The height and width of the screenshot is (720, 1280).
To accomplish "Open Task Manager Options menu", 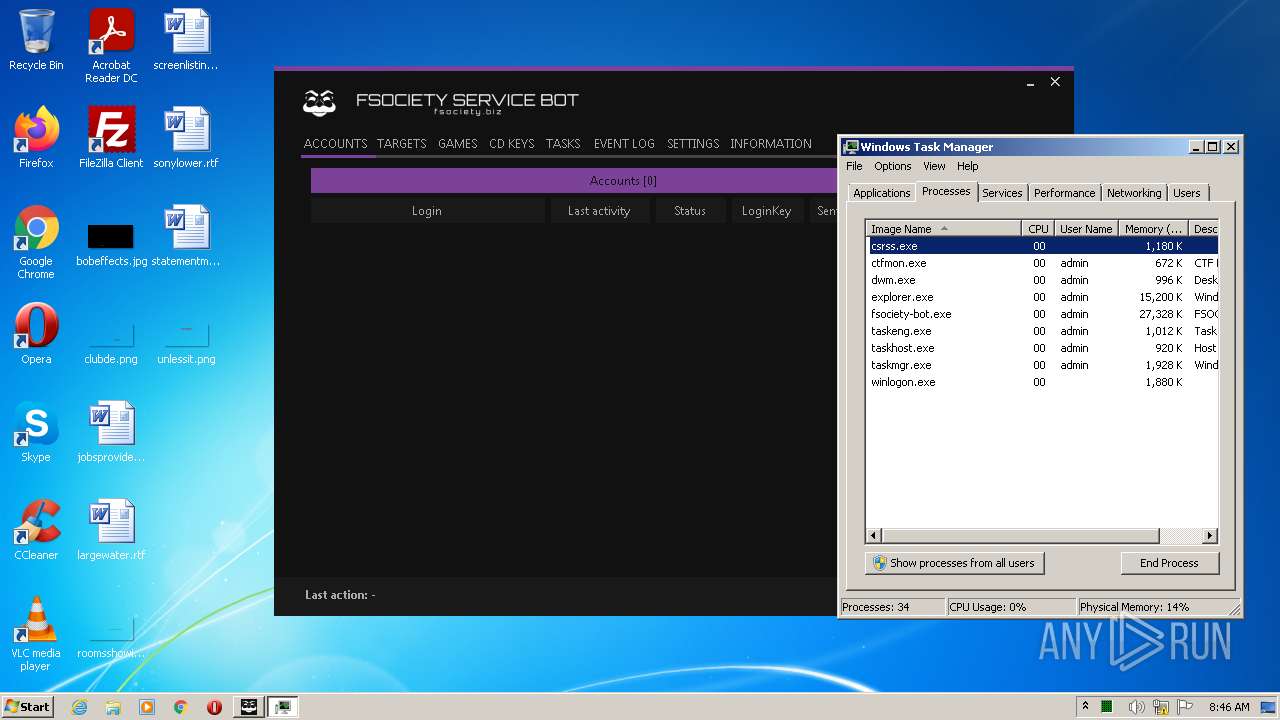I will tap(893, 166).
